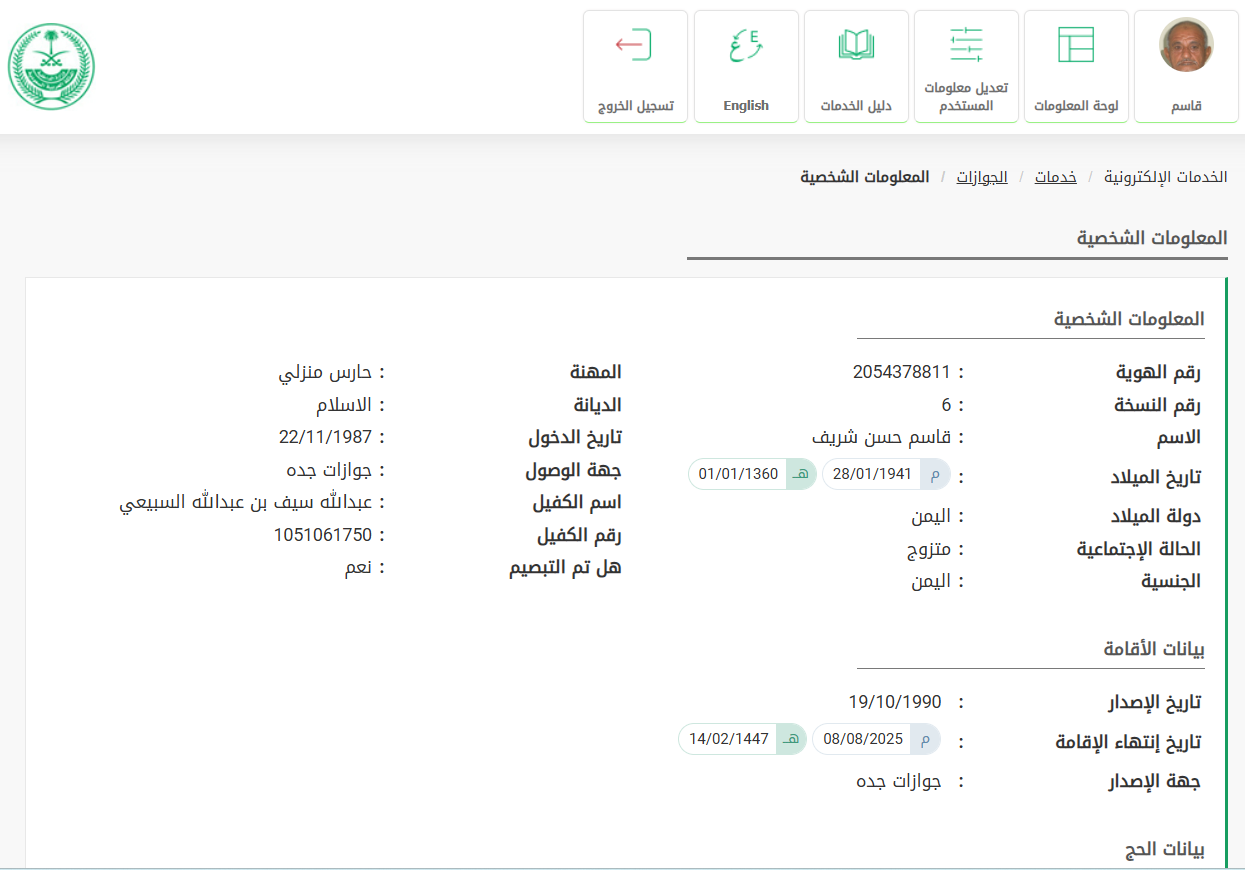This screenshot has height=870, width=1245.
Task: Select Hijri expiry date 14/02/1447
Action: point(729,740)
